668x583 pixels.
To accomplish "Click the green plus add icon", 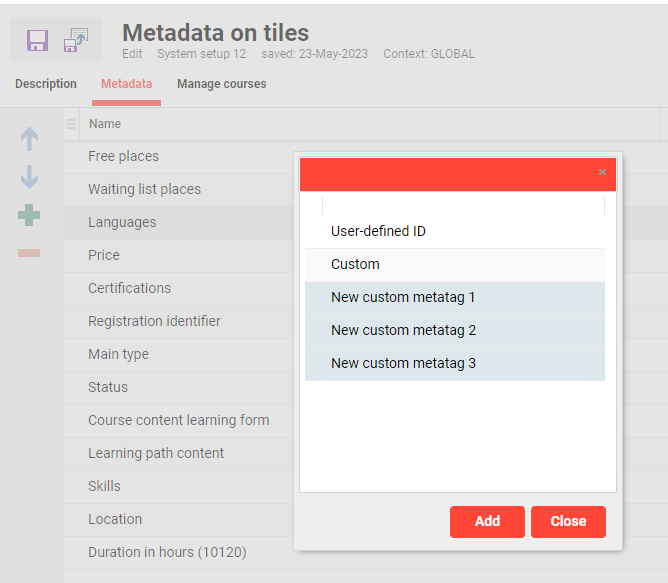I will [29, 215].
